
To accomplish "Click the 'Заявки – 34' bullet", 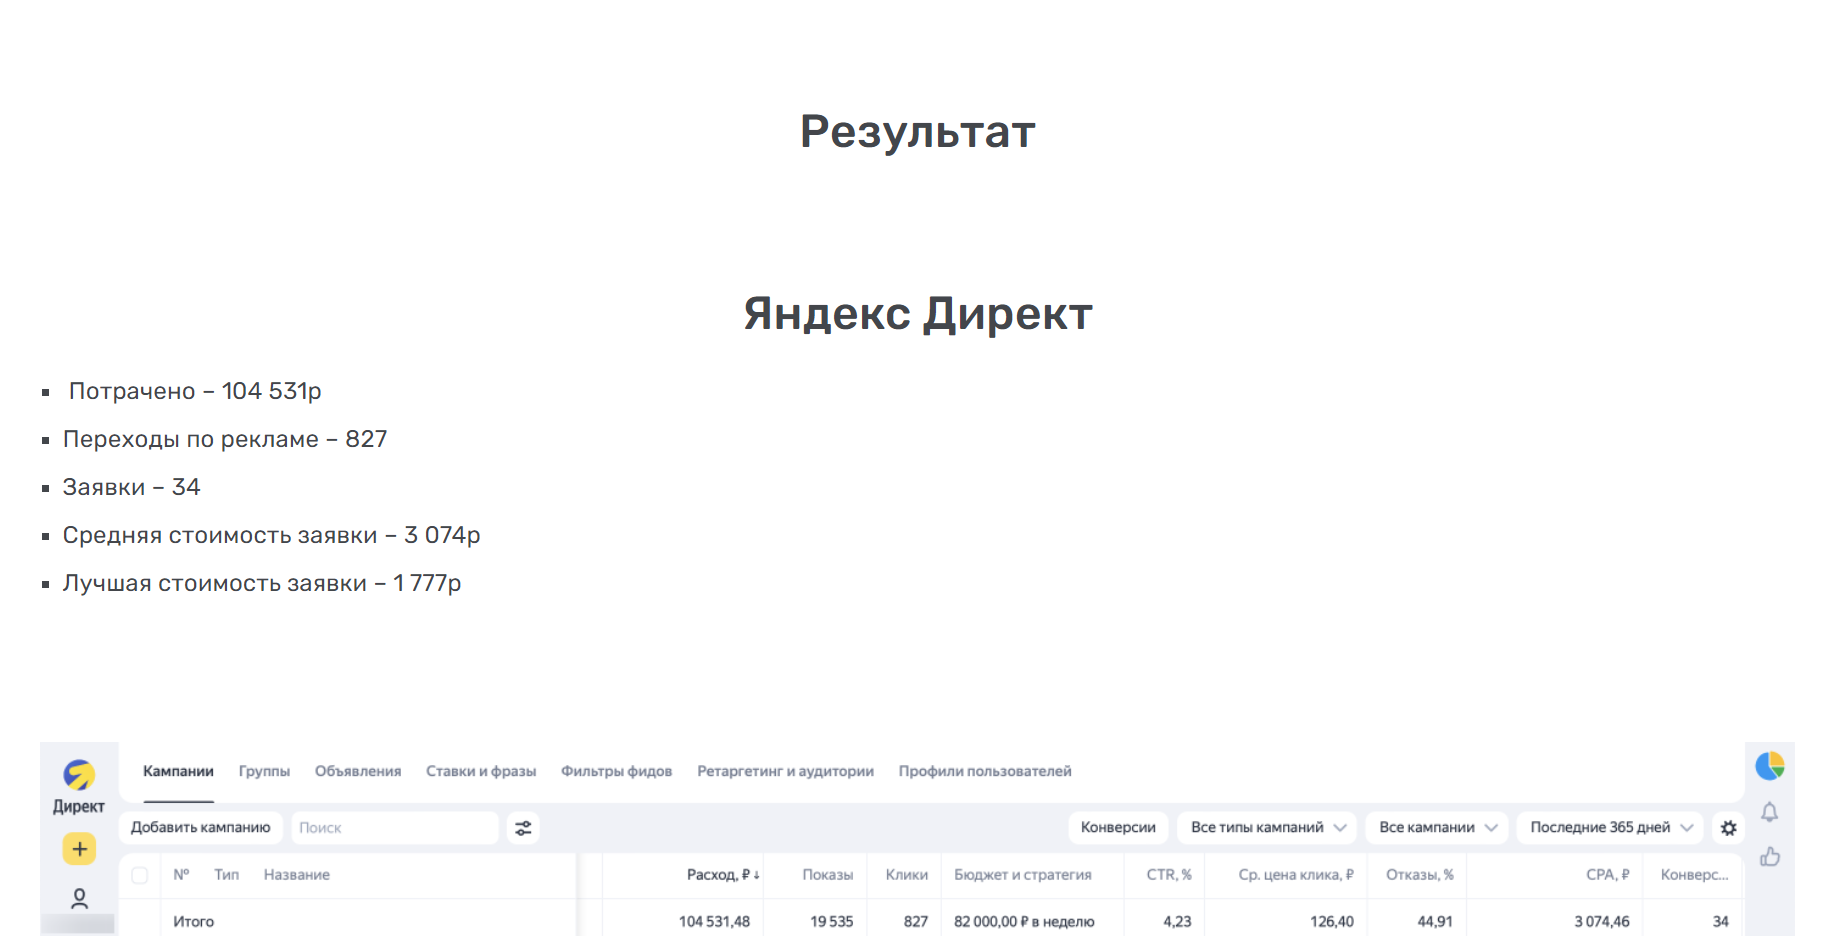I will (x=131, y=487).
